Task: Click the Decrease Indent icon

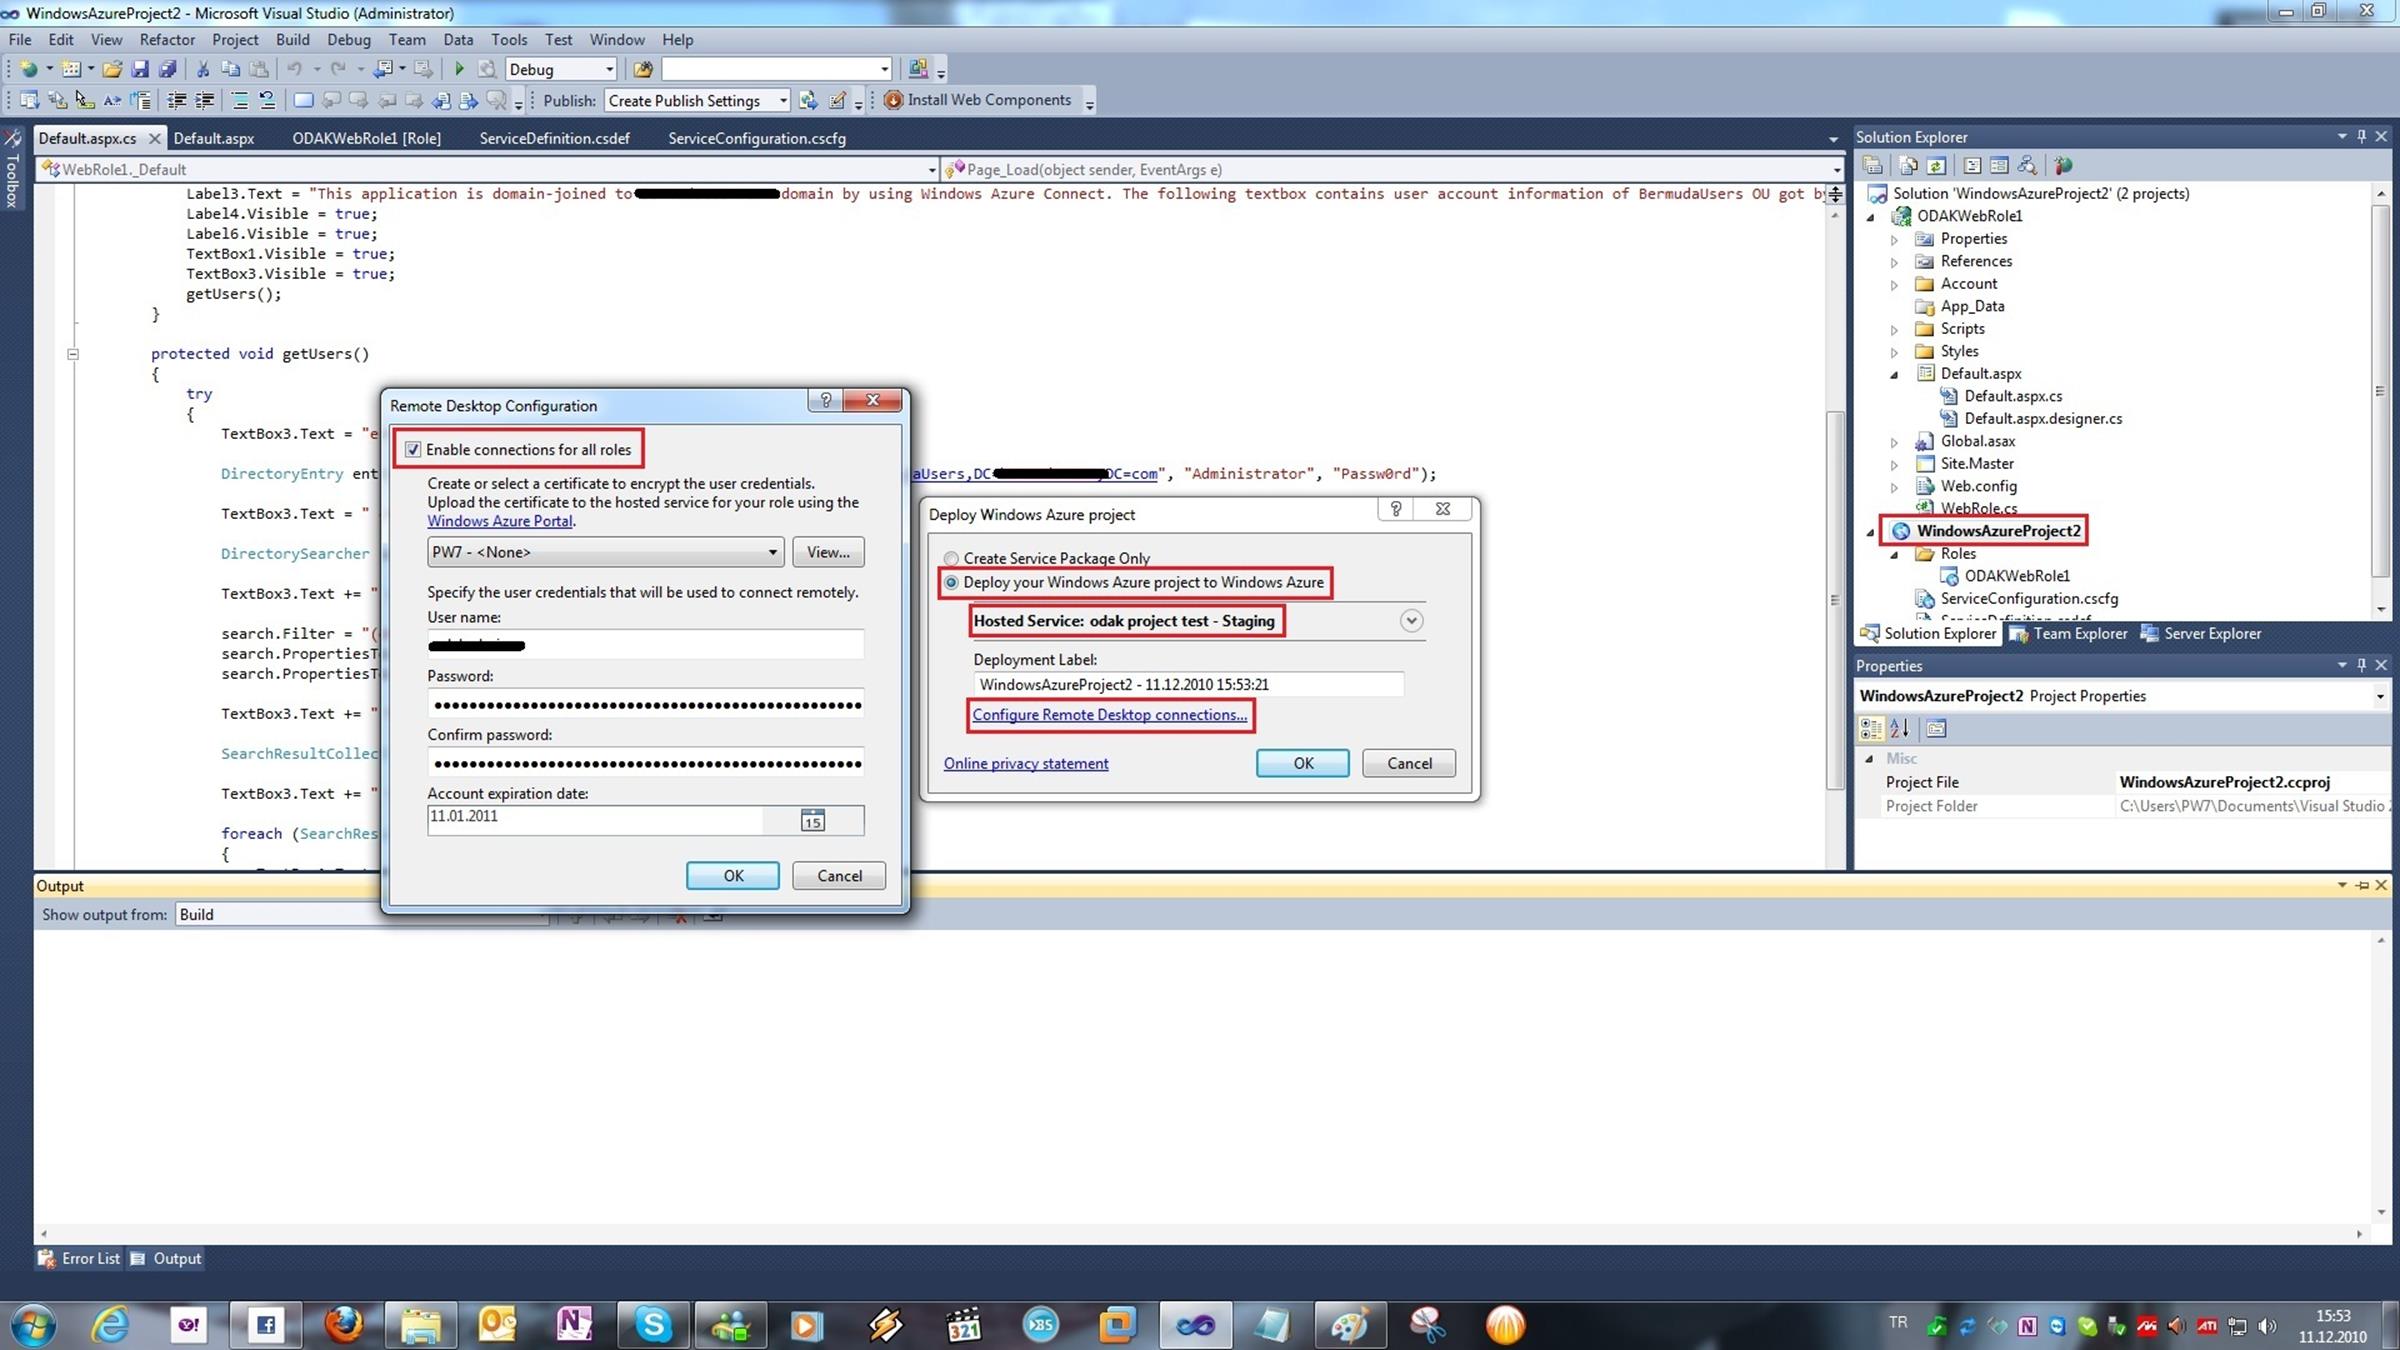Action: pos(177,100)
